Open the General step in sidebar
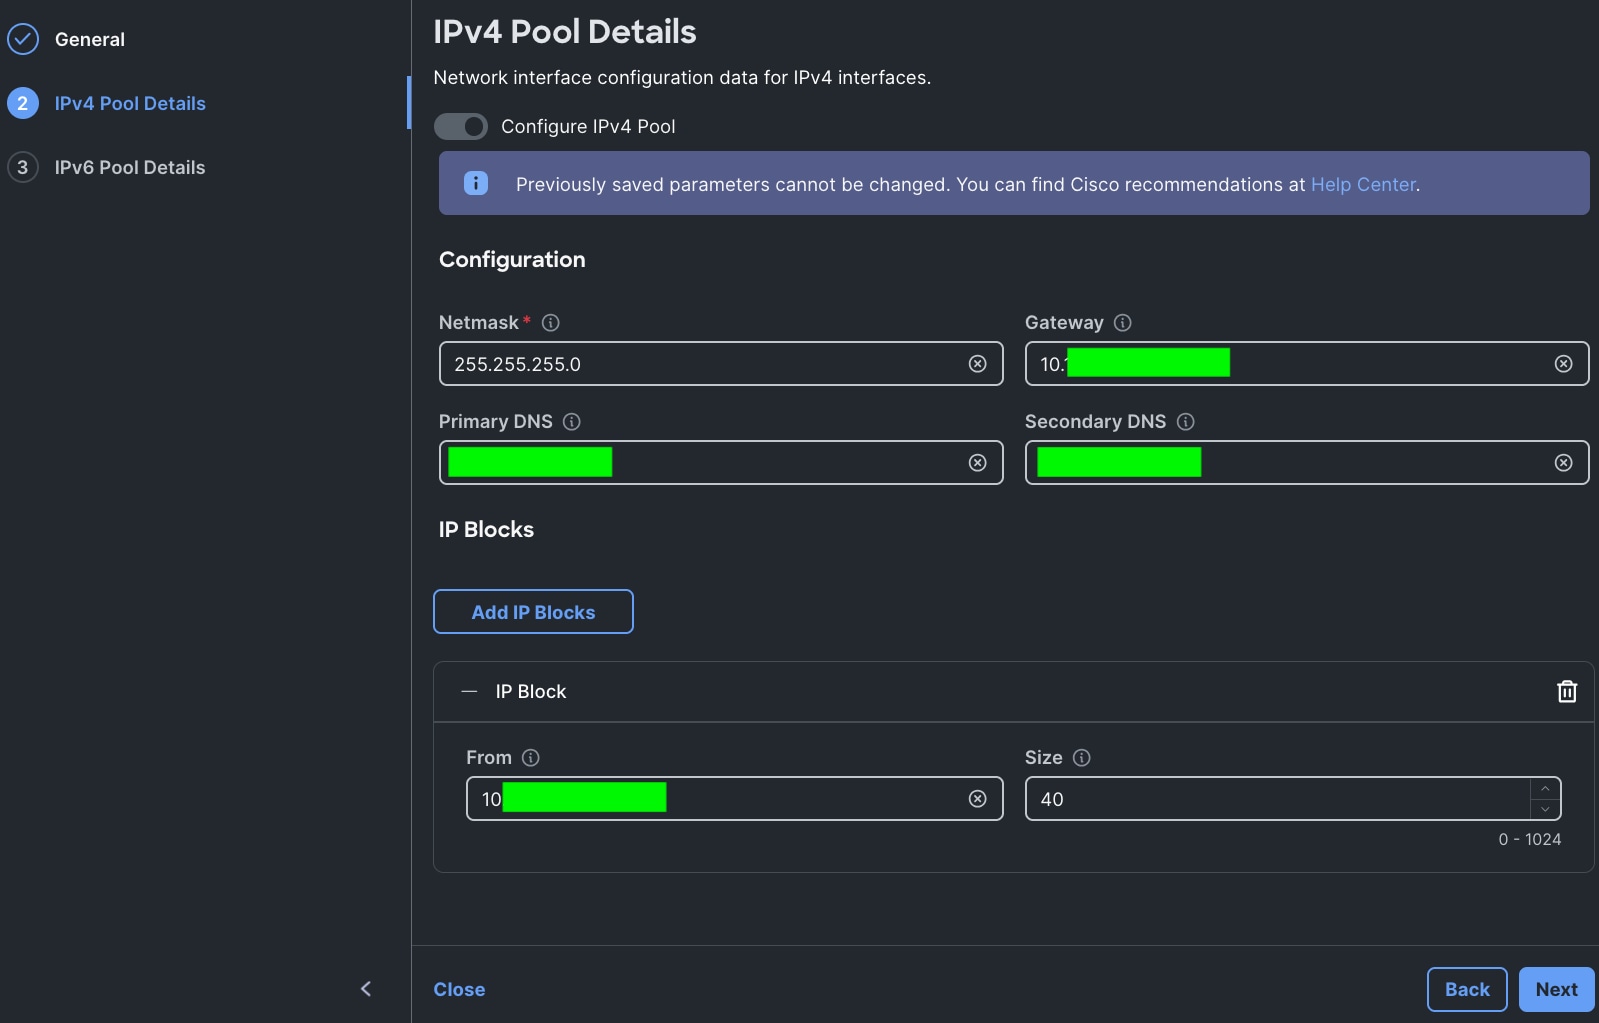Image resolution: width=1599 pixels, height=1023 pixels. [x=90, y=39]
